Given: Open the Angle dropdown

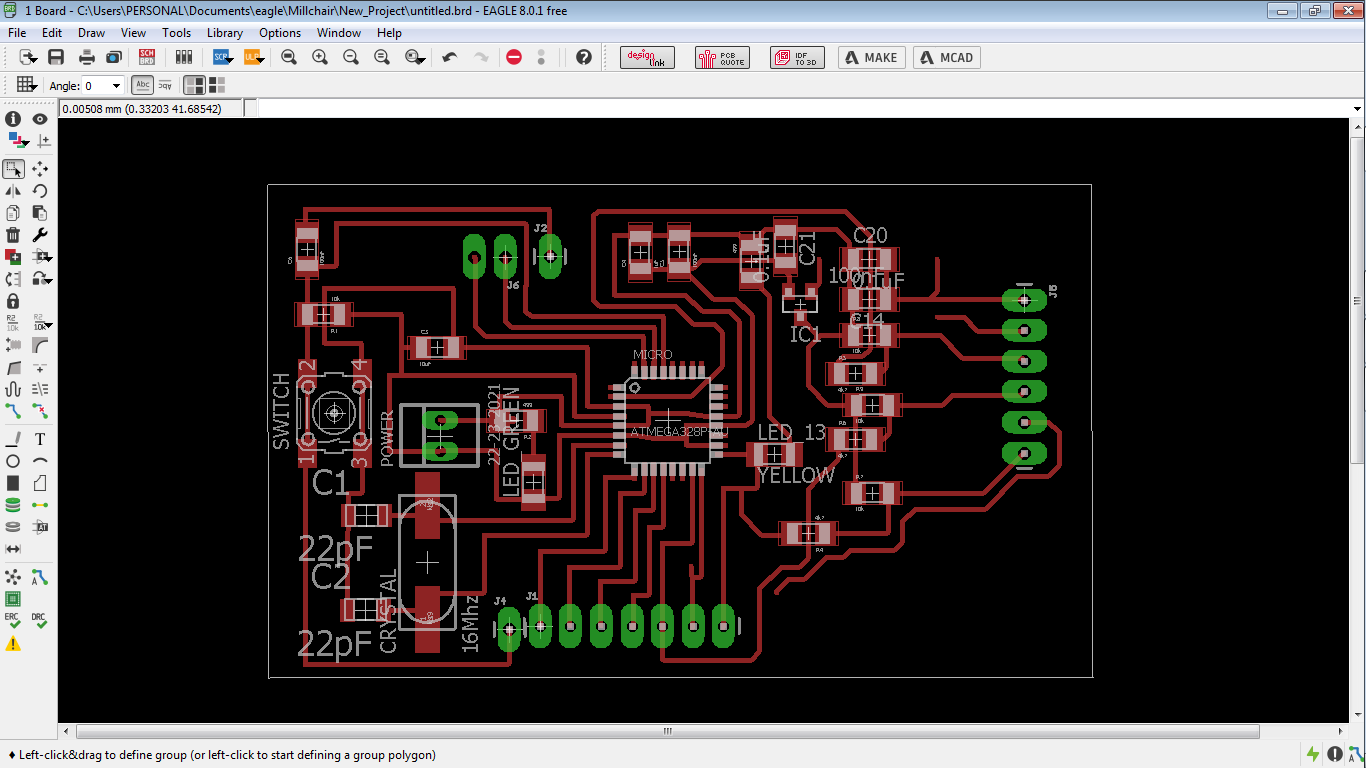Looking at the screenshot, I should point(116,86).
